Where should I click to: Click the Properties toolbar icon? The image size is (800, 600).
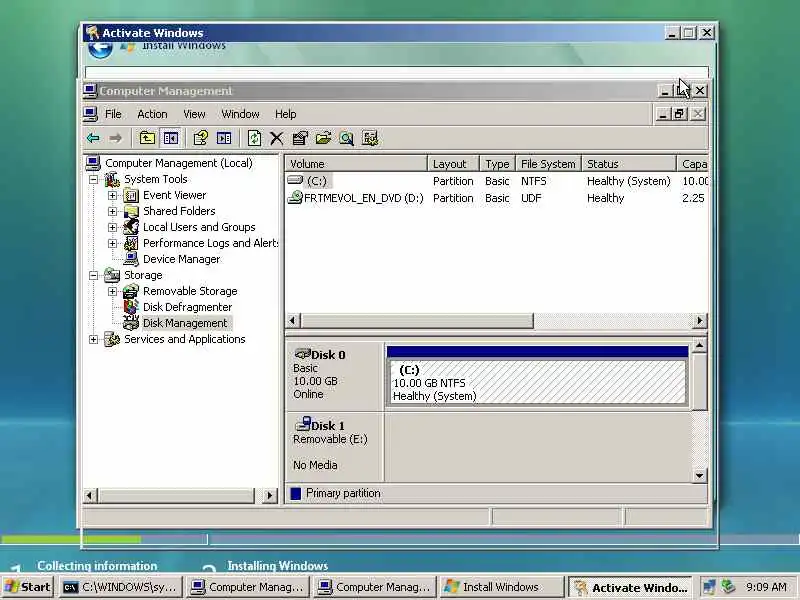pyautogui.click(x=300, y=138)
